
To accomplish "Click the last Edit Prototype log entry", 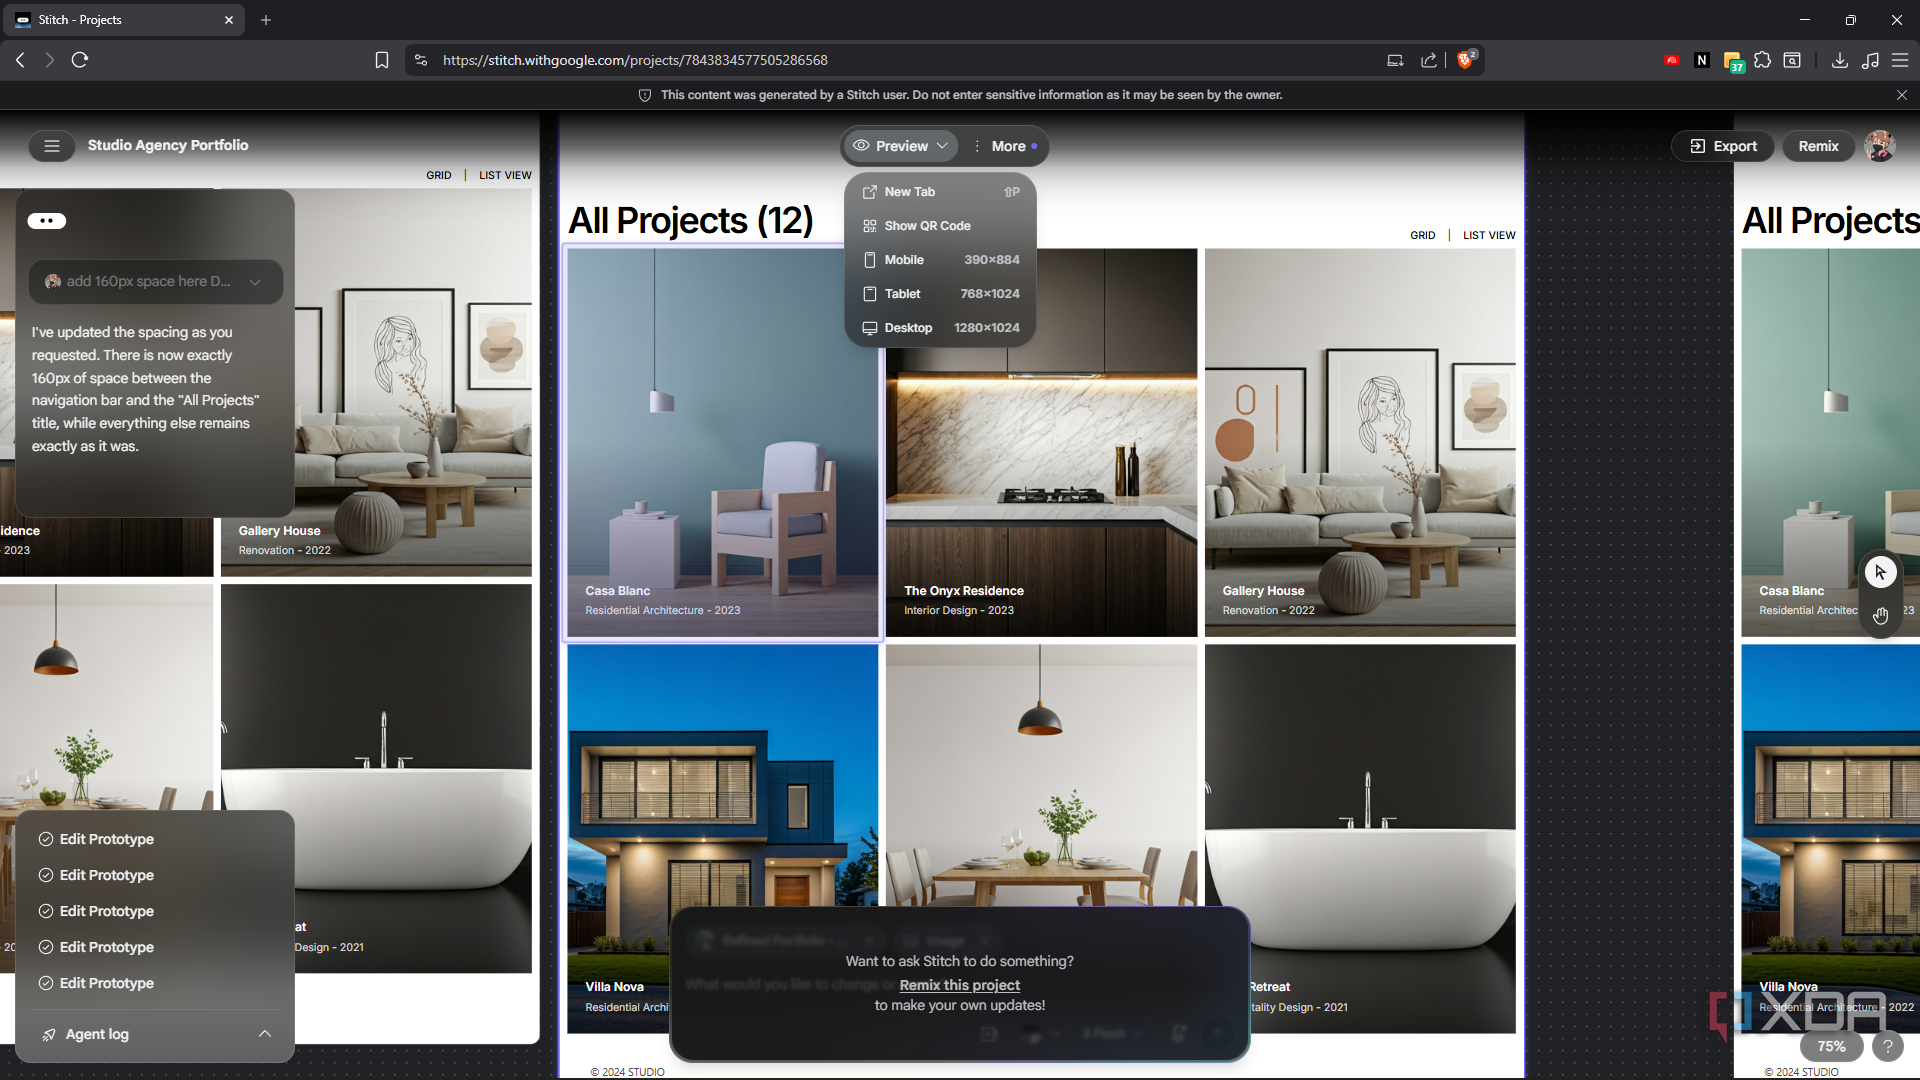I will 97,983.
